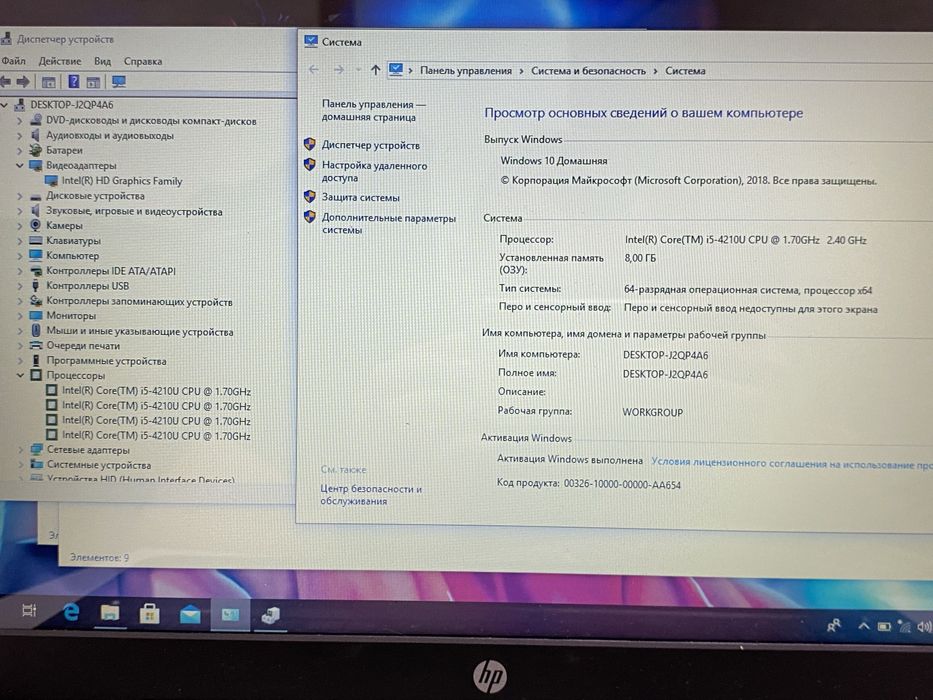933x700 pixels.
Task: Select last Intel Core i5-4210U processor entry
Action: [156, 436]
